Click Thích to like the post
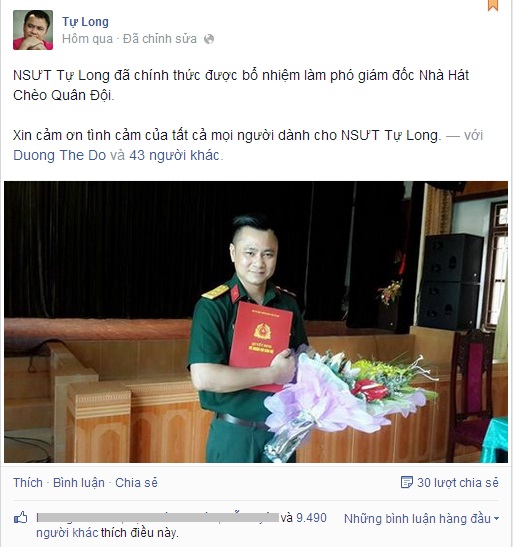Screen dimensions: 513x547 [28, 483]
